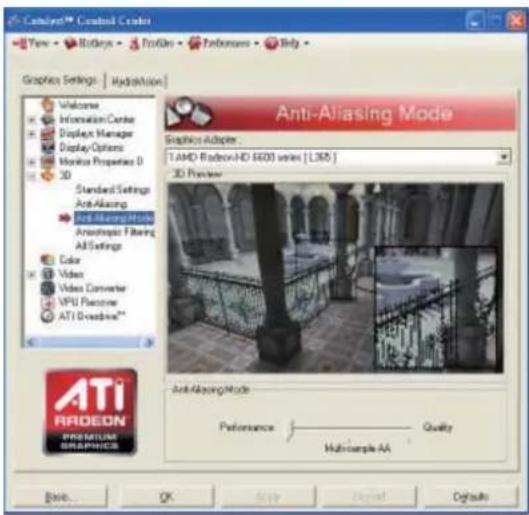Viewport: 529px width, 515px height.
Task: Select Video in the settings tree
Action: coord(71,274)
